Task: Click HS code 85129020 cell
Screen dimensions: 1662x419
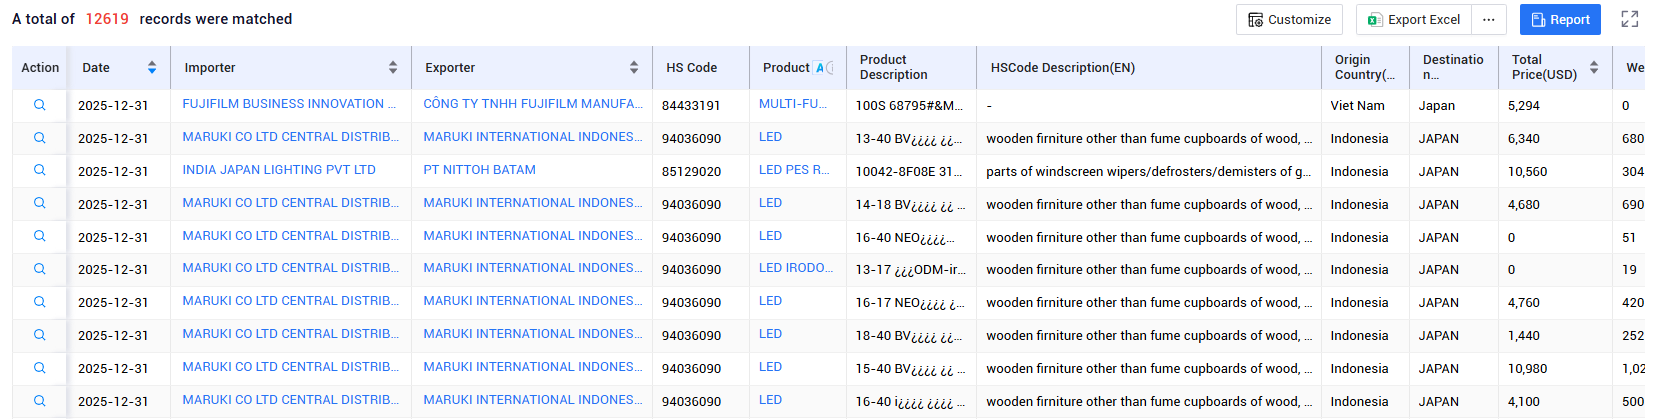Action: point(691,172)
